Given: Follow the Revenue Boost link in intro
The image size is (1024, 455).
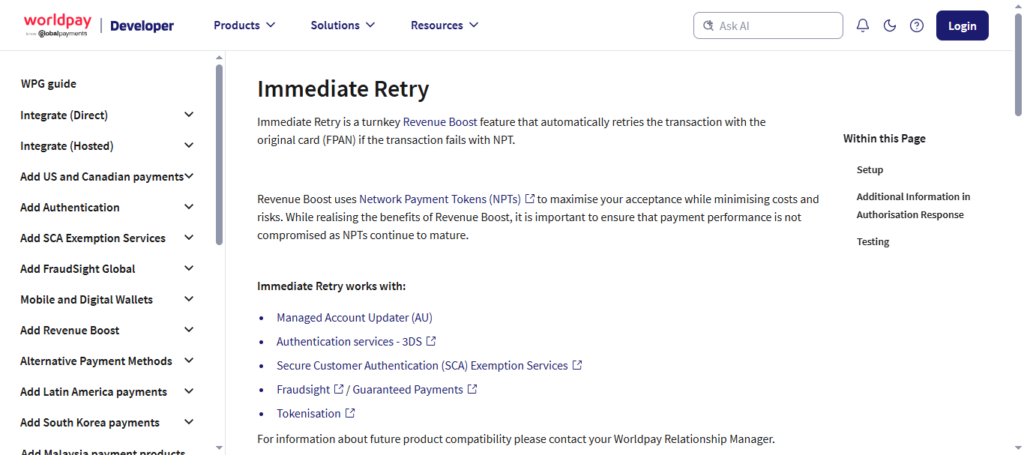Looking at the screenshot, I should click(440, 121).
